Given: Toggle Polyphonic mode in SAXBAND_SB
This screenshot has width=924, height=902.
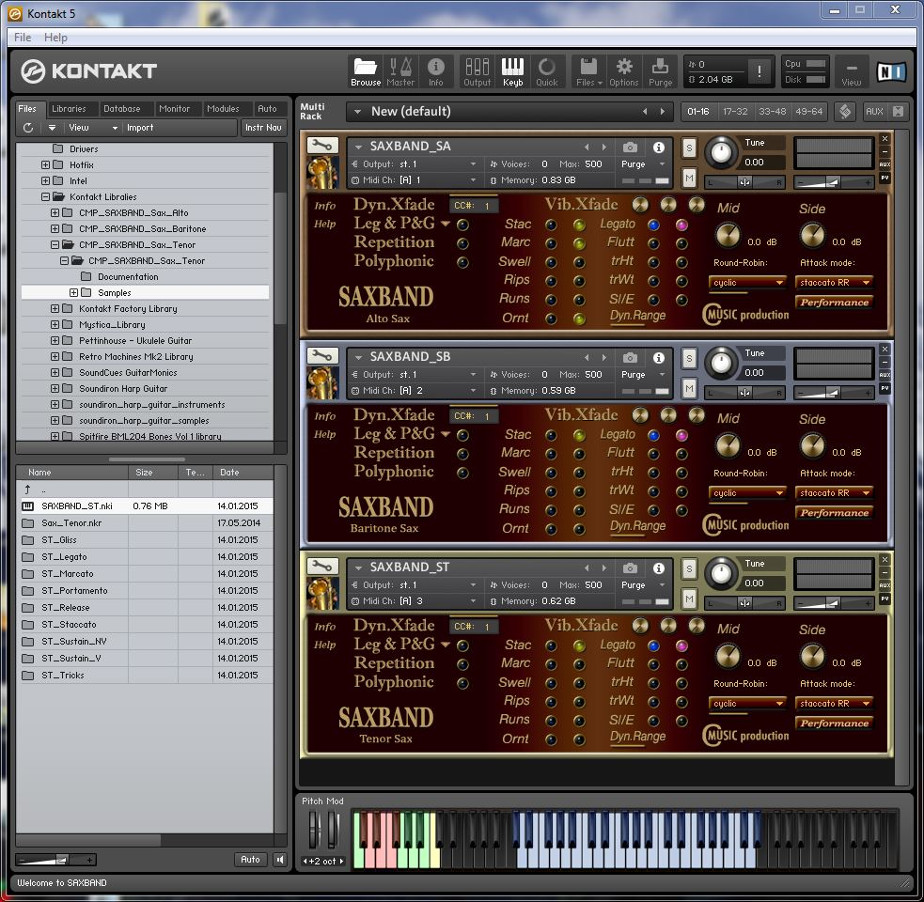Looking at the screenshot, I should pos(463,473).
